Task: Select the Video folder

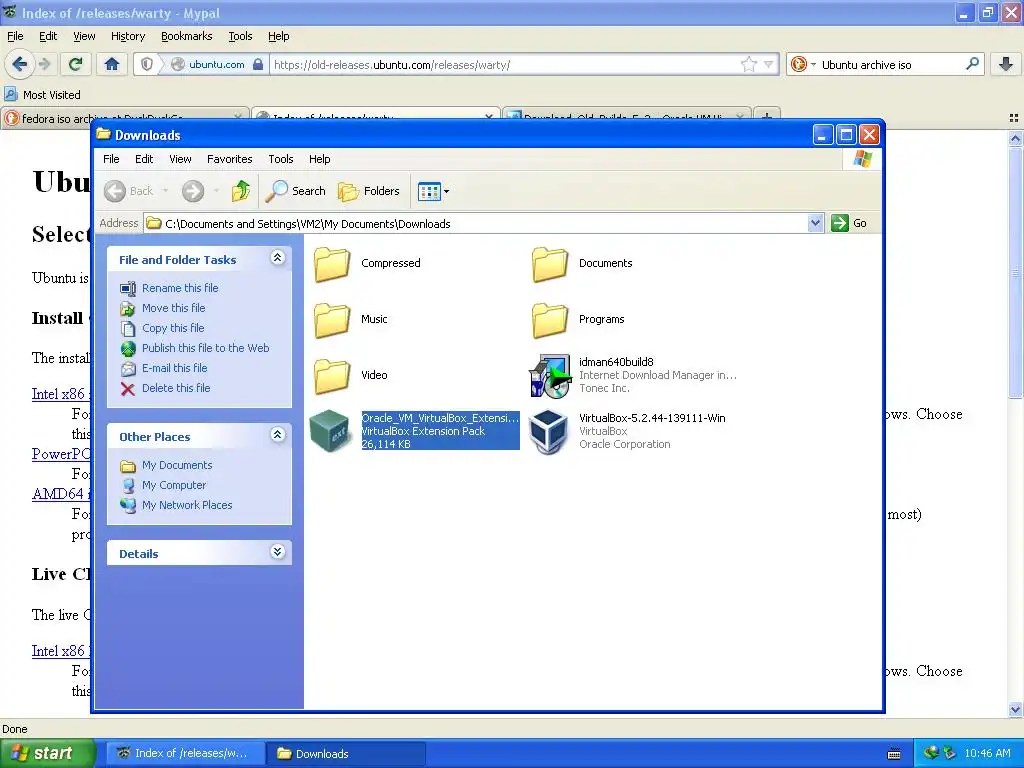Action: click(x=351, y=376)
